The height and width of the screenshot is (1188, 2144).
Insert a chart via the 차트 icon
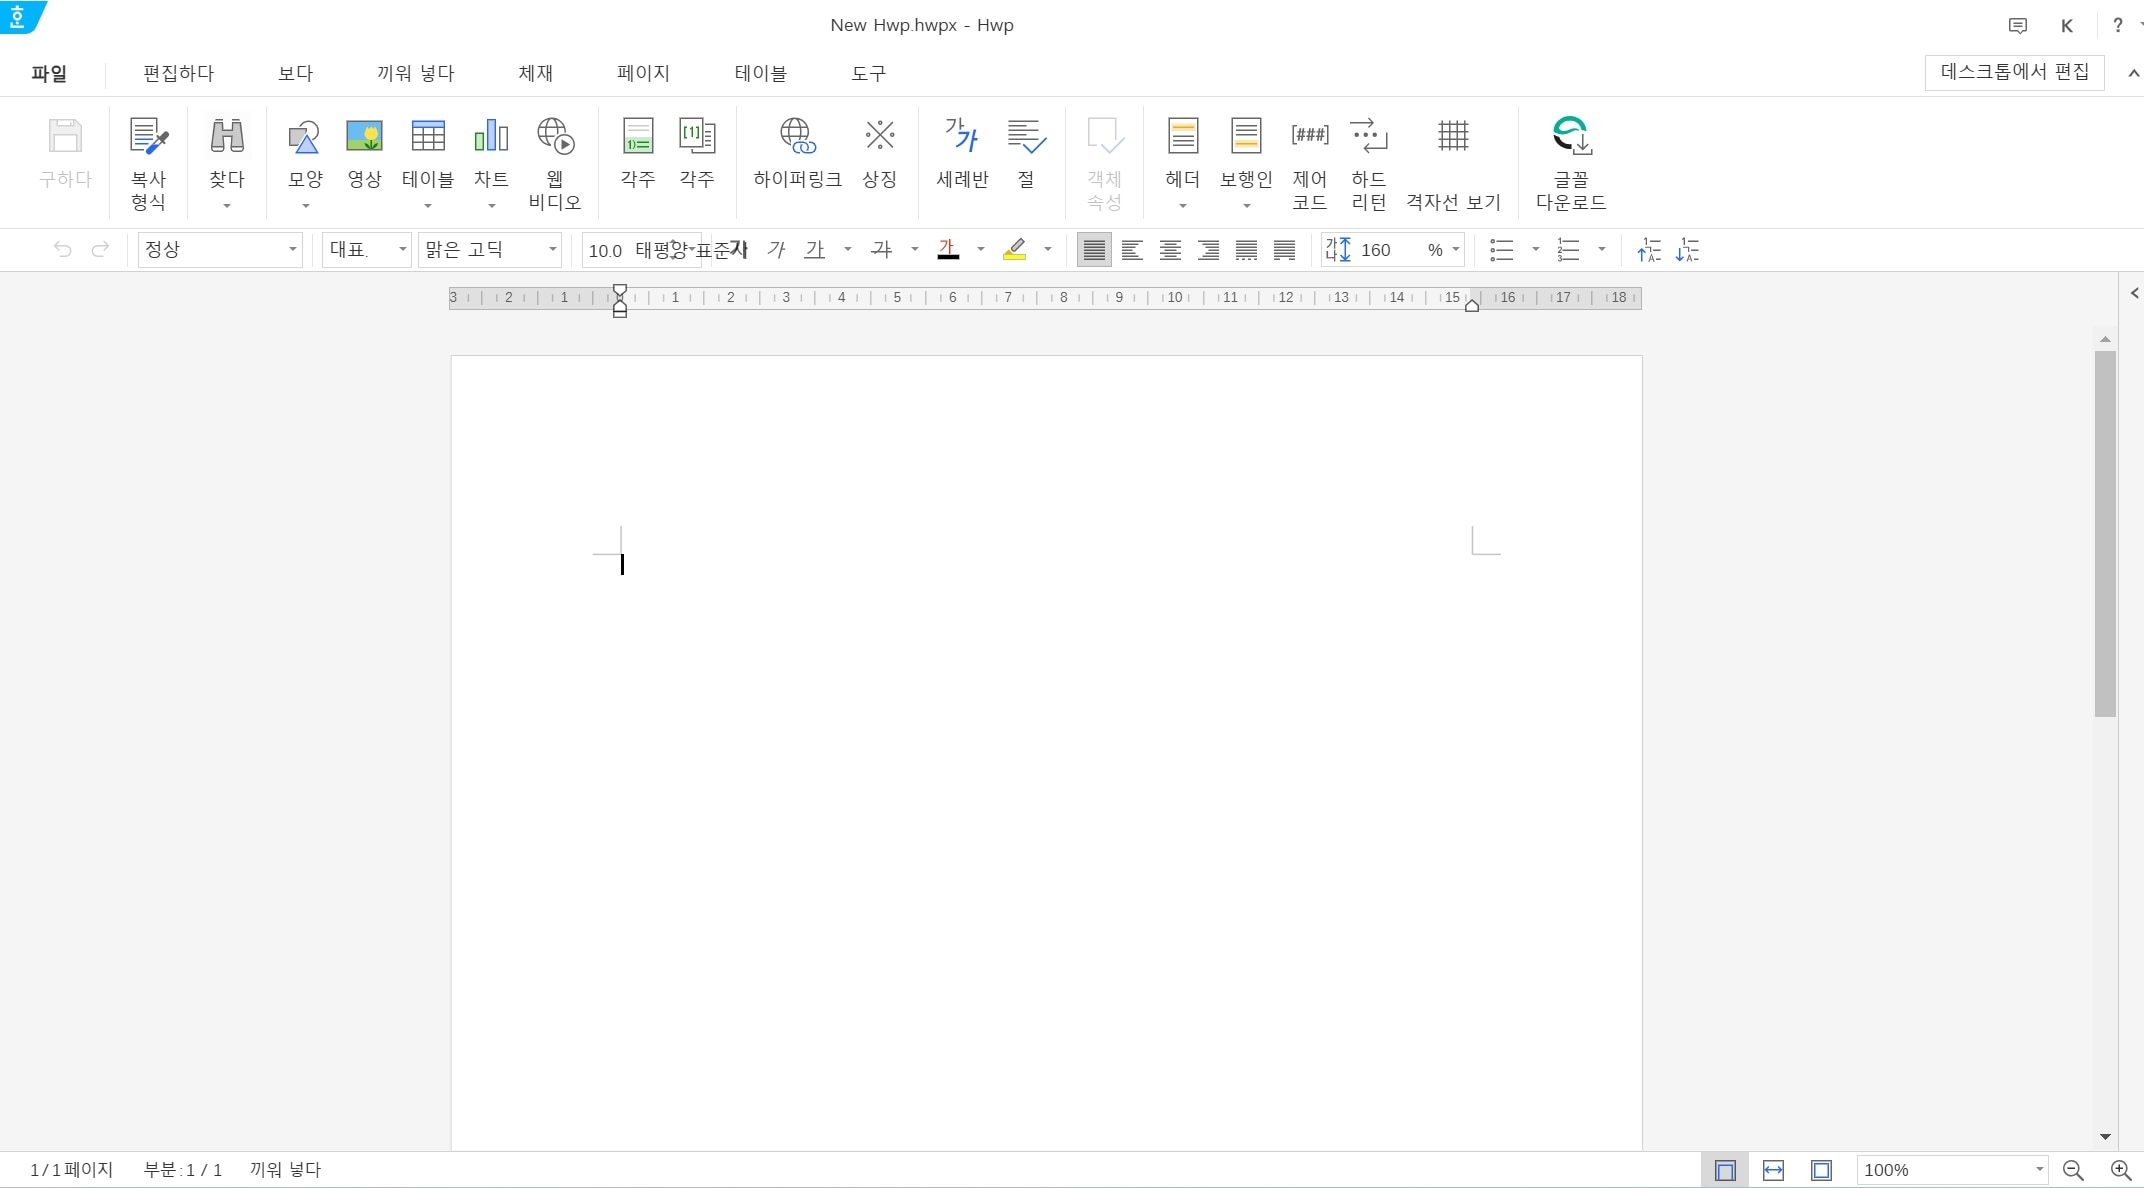[491, 136]
